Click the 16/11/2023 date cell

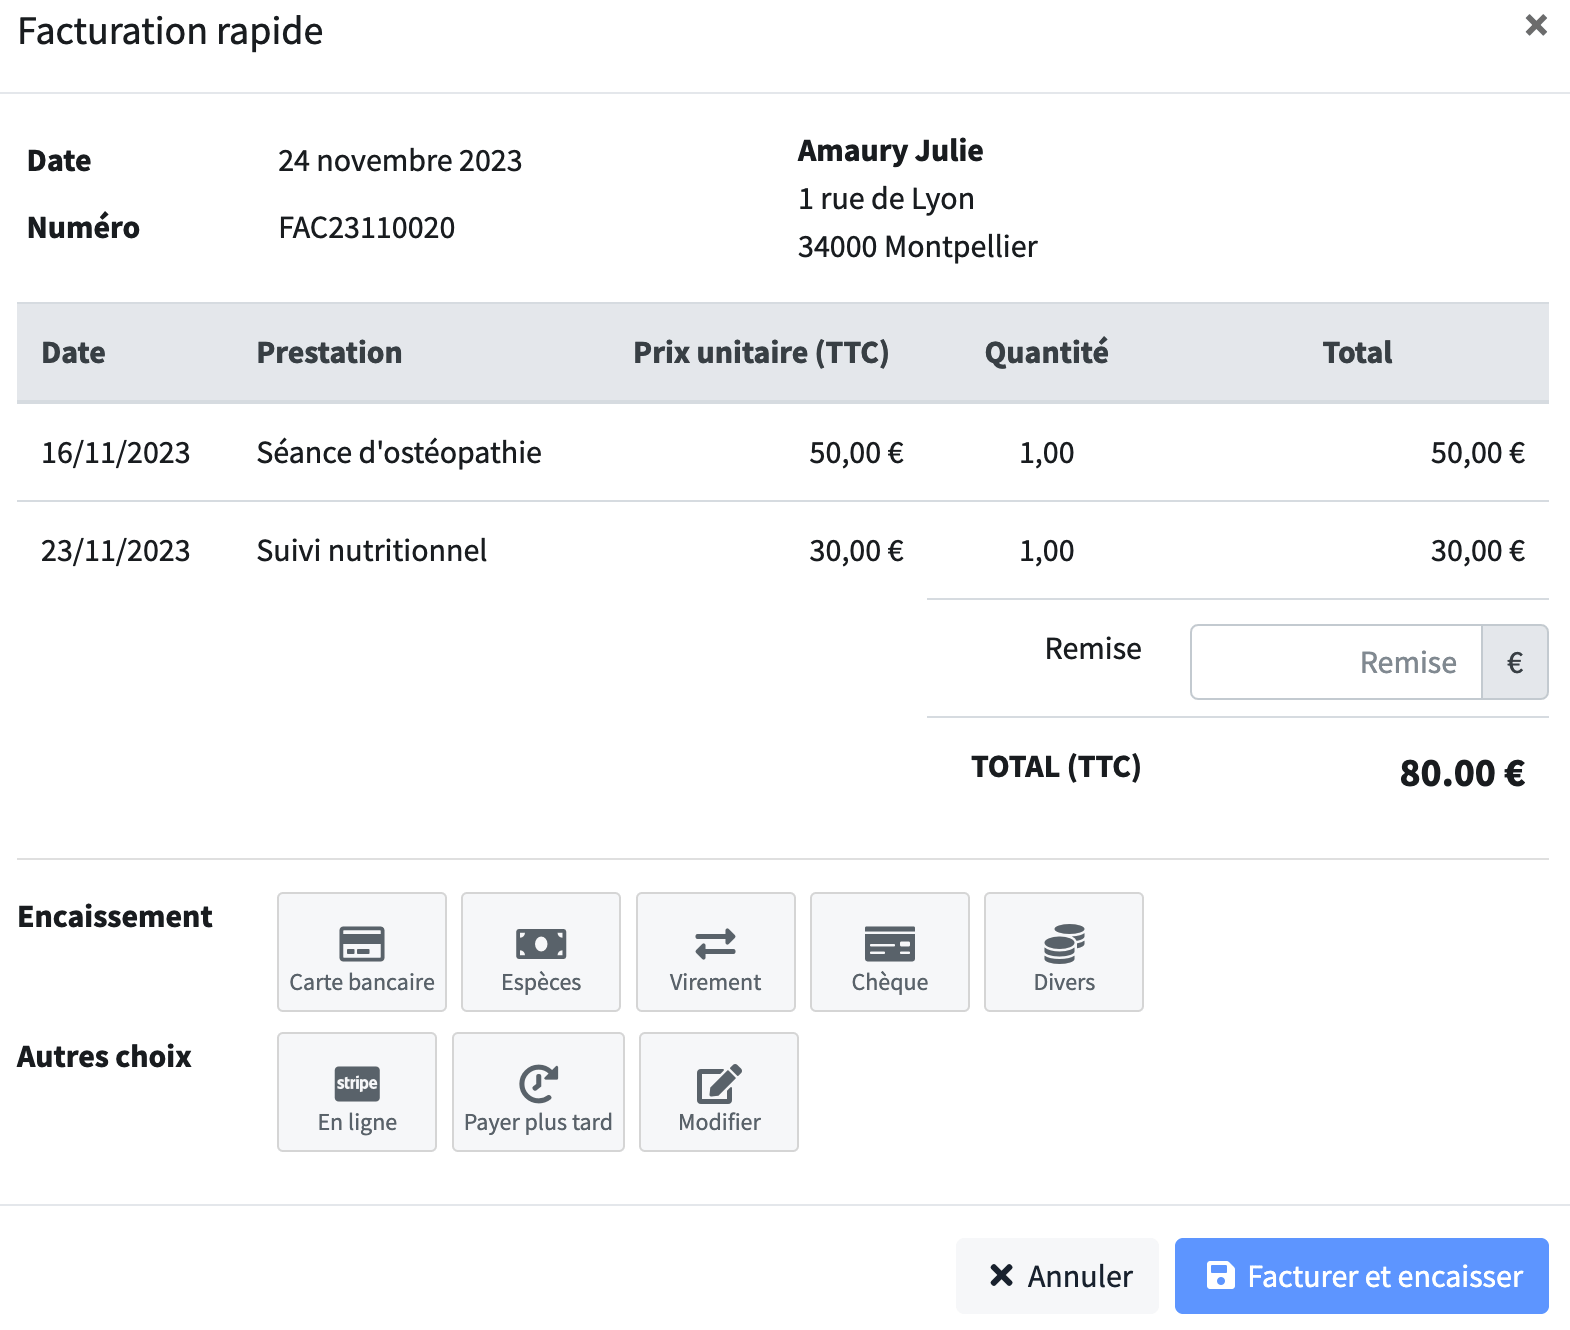click(x=116, y=453)
